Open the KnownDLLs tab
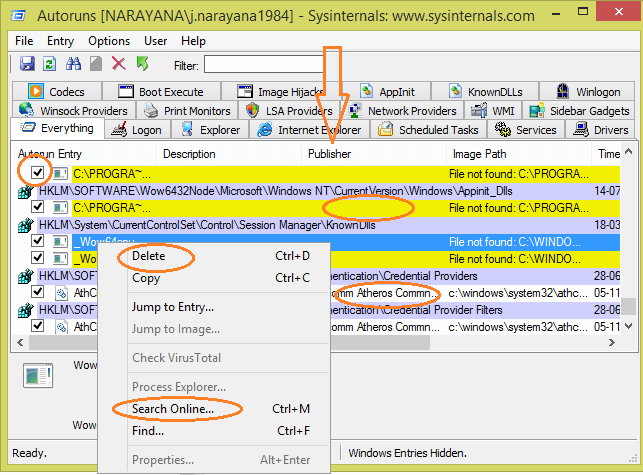This screenshot has height=475, width=643. 485,91
